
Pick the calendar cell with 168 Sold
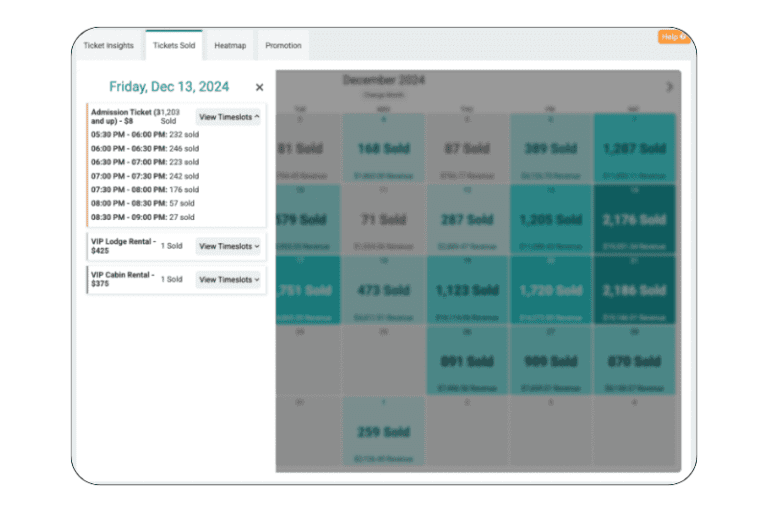[383, 148]
